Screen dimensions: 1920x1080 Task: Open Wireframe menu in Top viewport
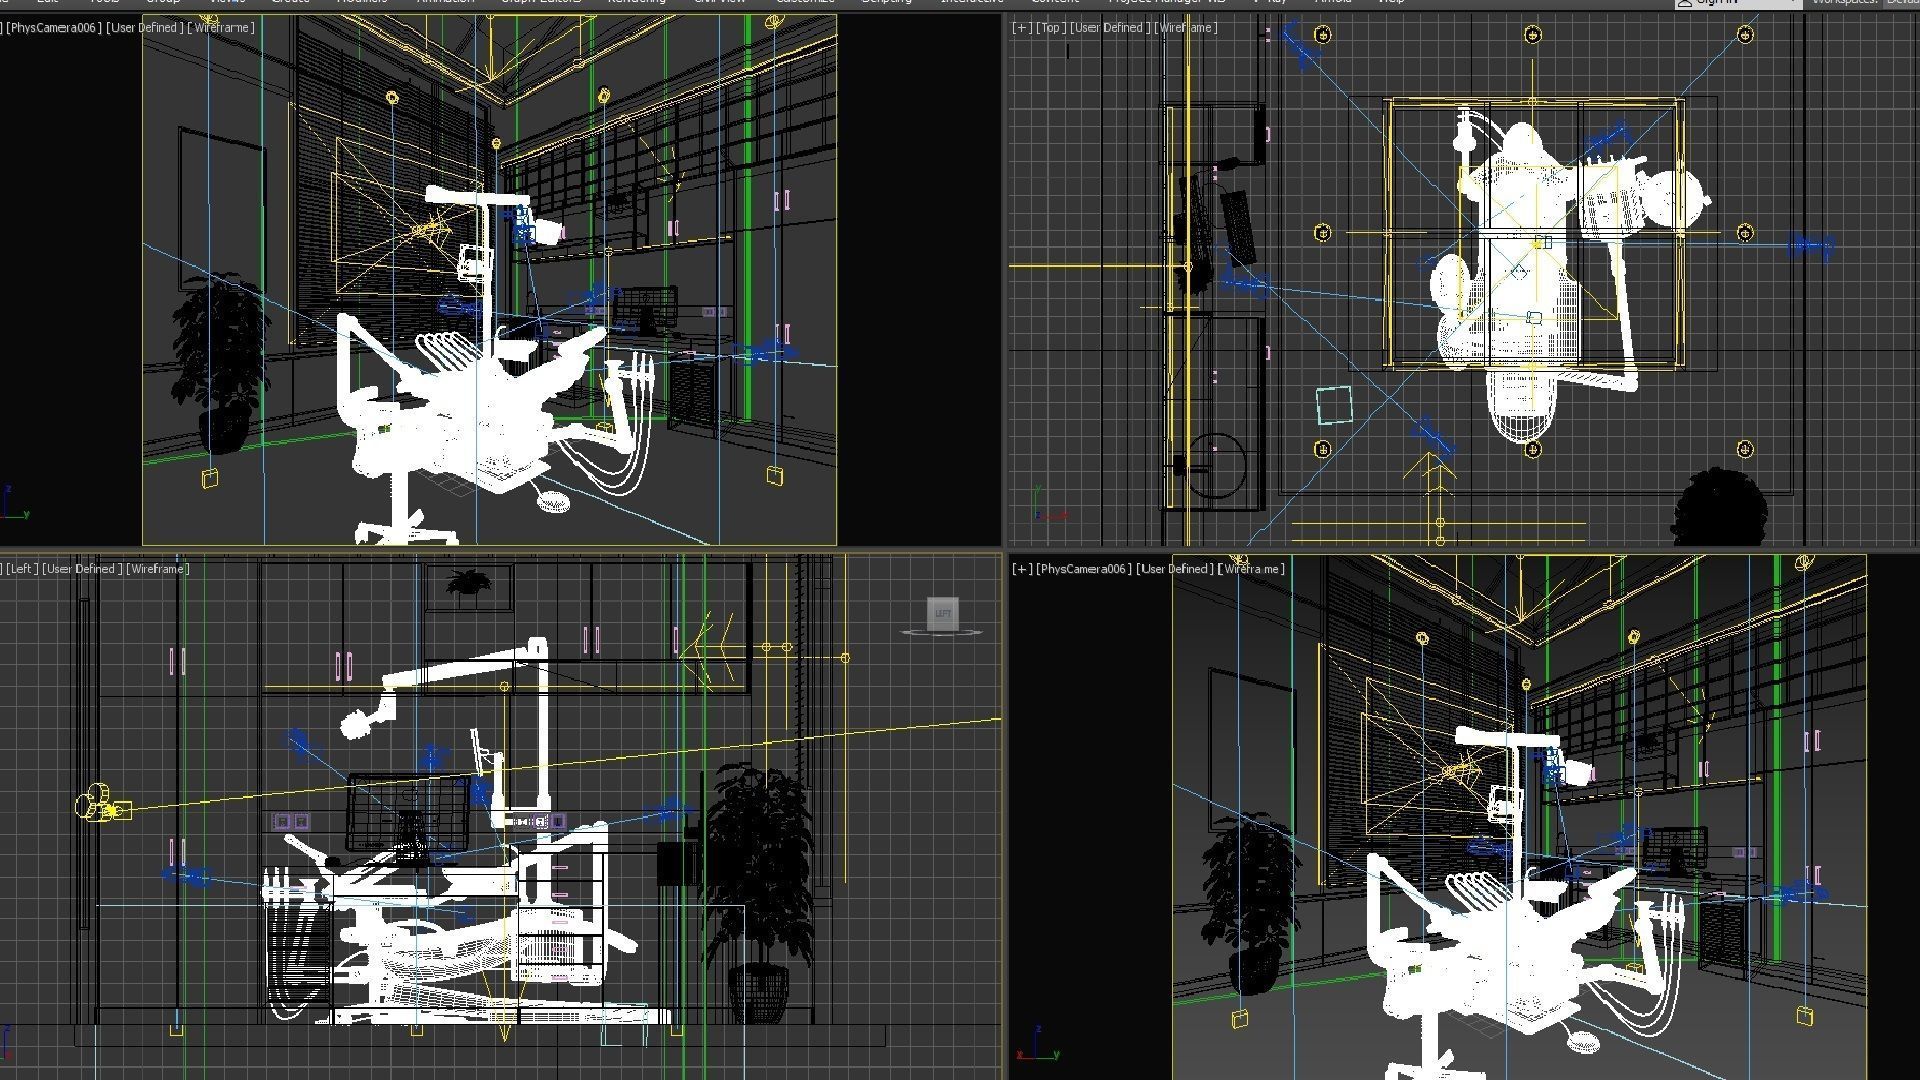click(x=1186, y=28)
